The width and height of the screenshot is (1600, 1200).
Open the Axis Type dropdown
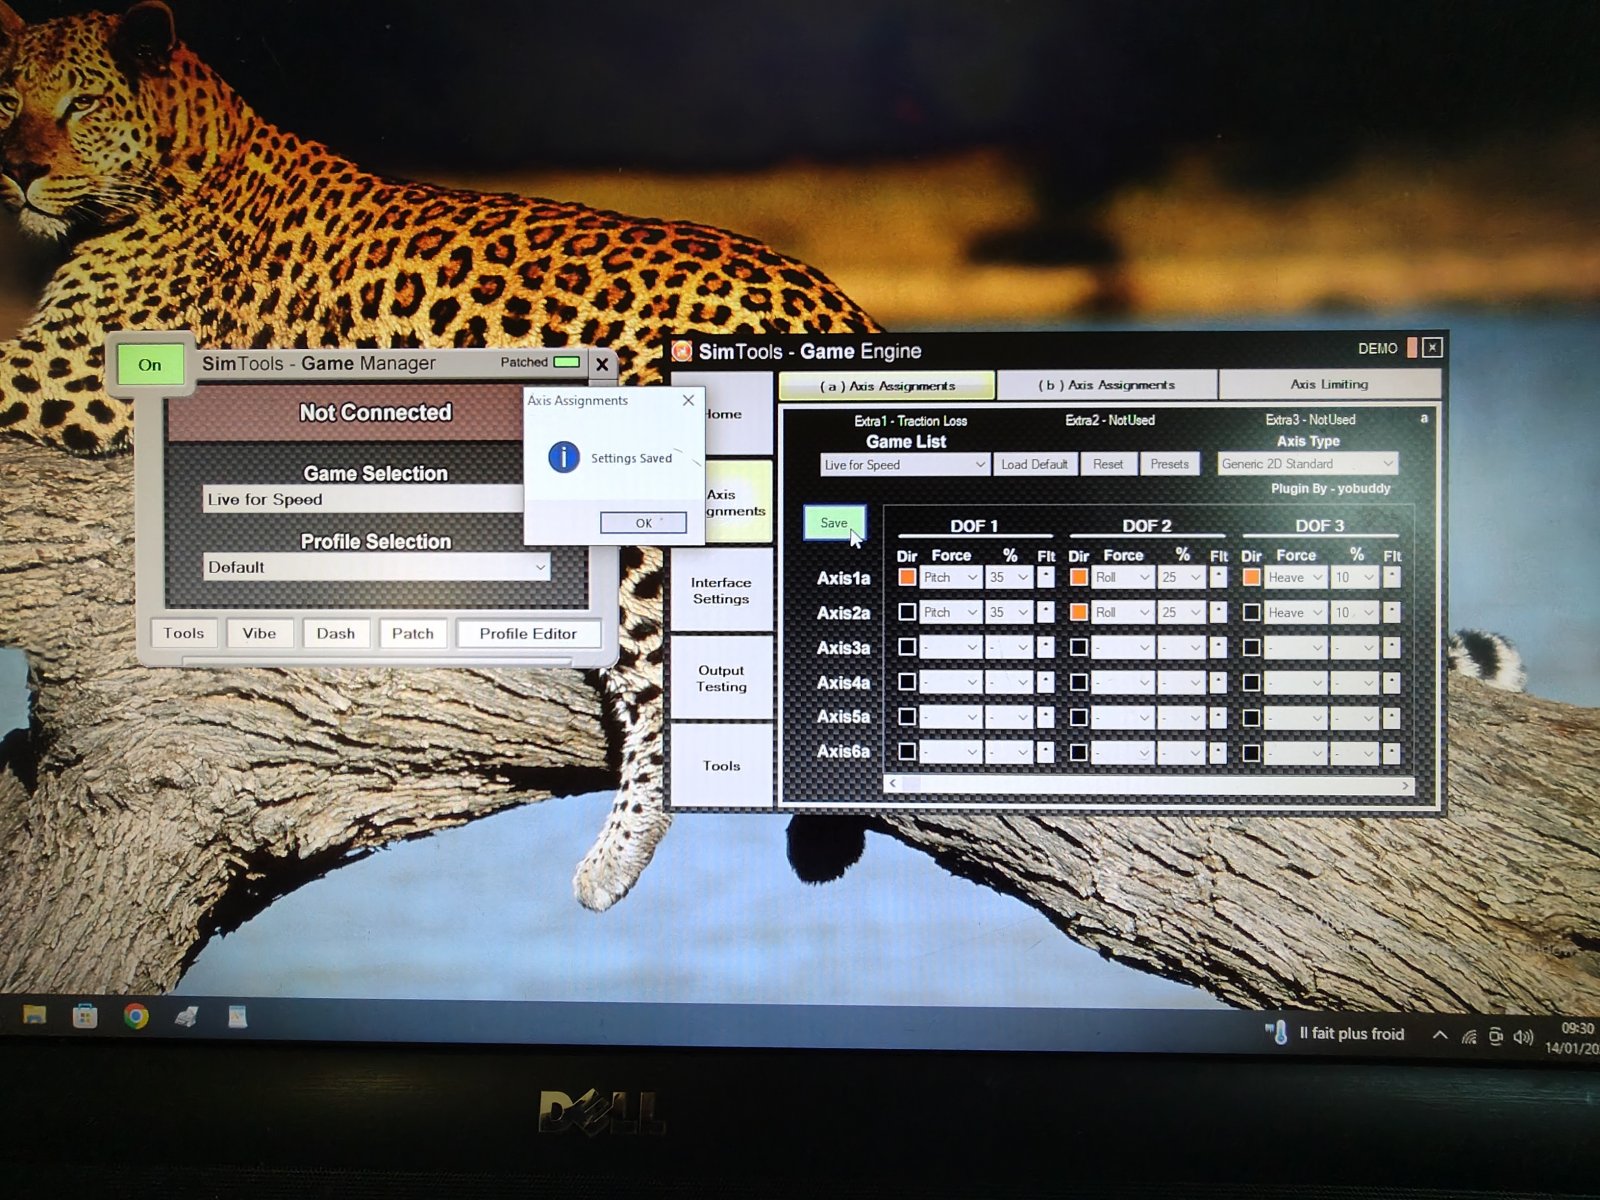[x=1307, y=464]
